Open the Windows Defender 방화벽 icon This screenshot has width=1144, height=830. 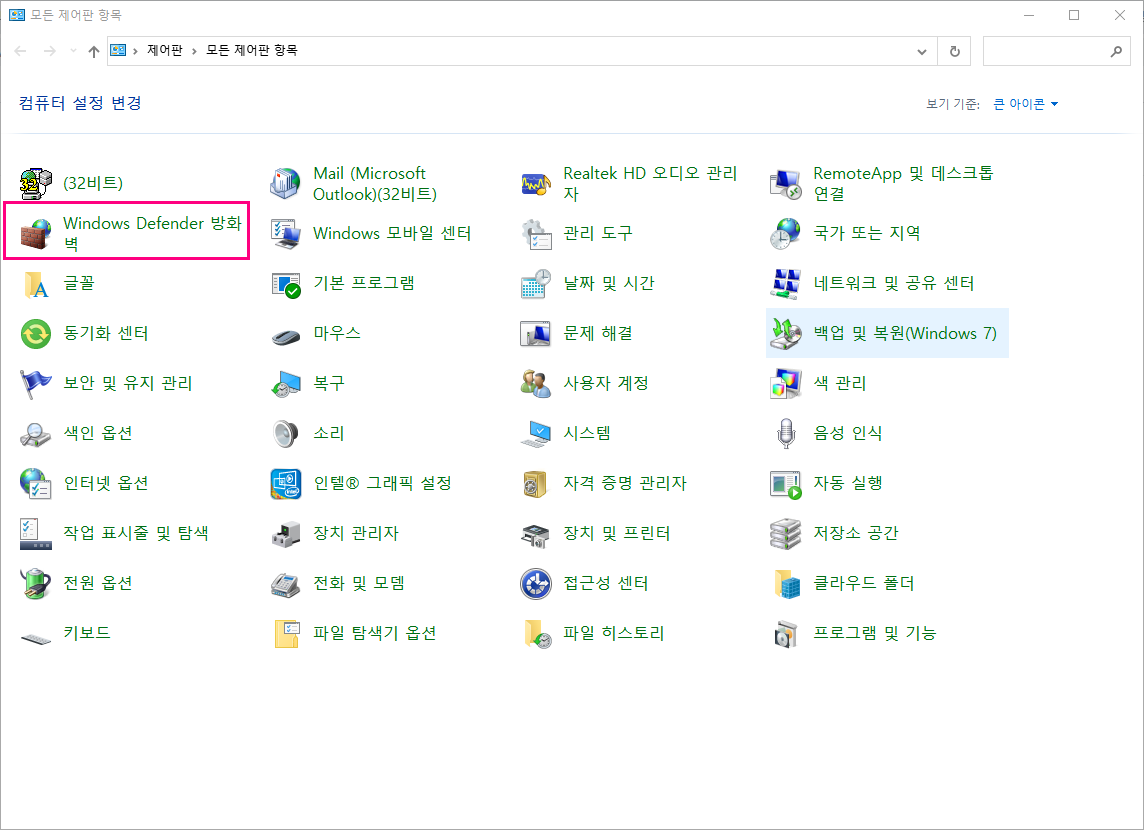tap(36, 233)
